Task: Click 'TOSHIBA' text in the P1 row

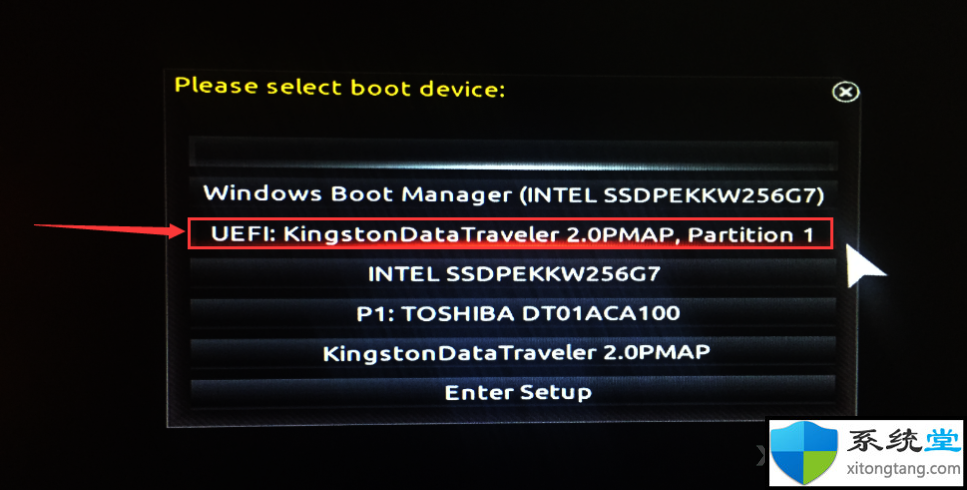Action: [x=458, y=313]
